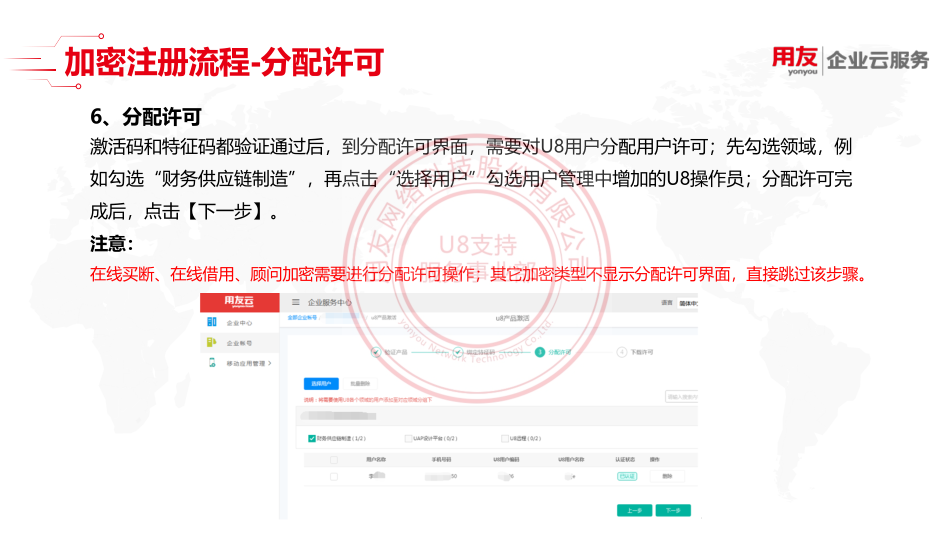This screenshot has width=950, height=533.
Task: Tick the select-all checkbox in table header
Action: point(334,460)
